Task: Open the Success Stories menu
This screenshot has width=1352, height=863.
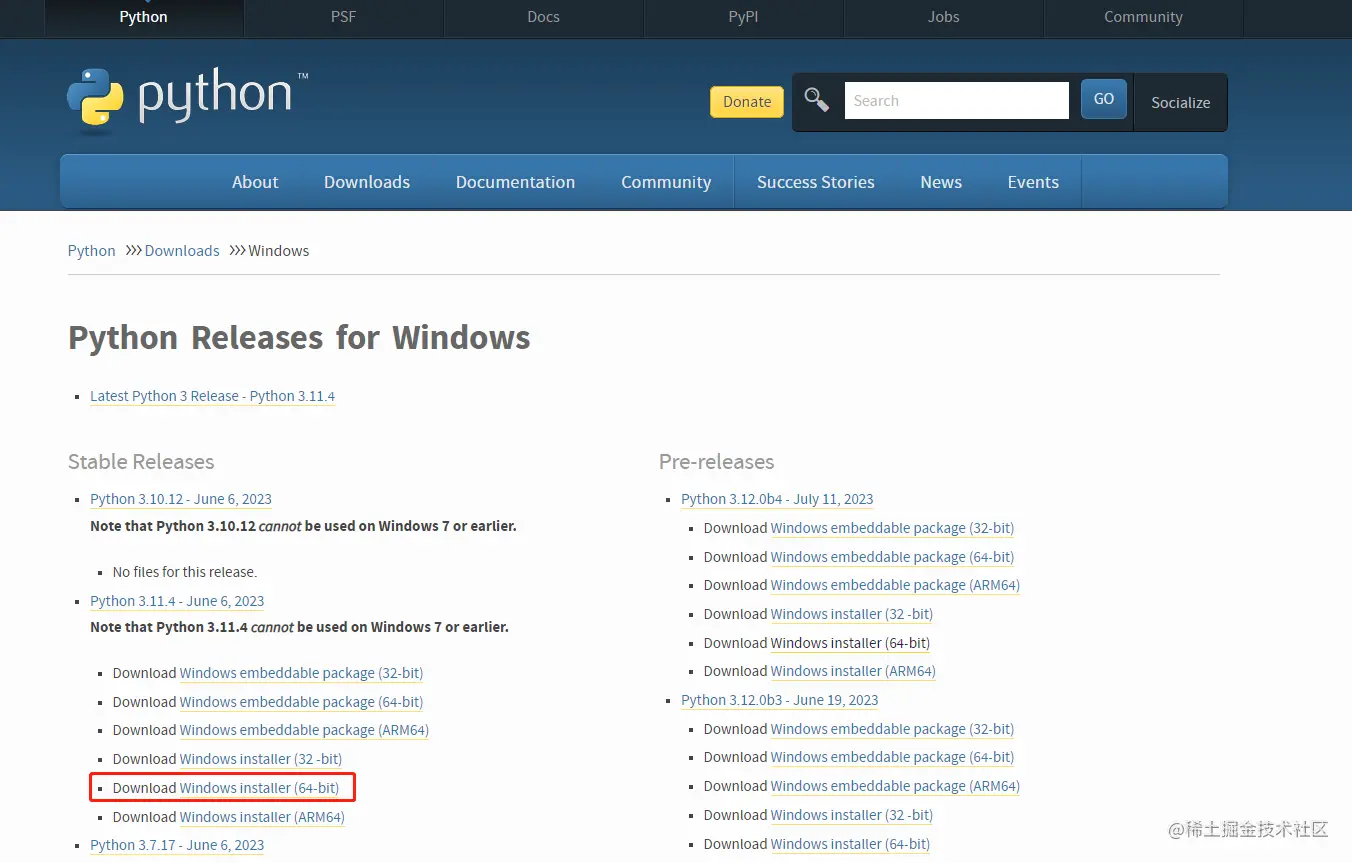Action: [816, 182]
